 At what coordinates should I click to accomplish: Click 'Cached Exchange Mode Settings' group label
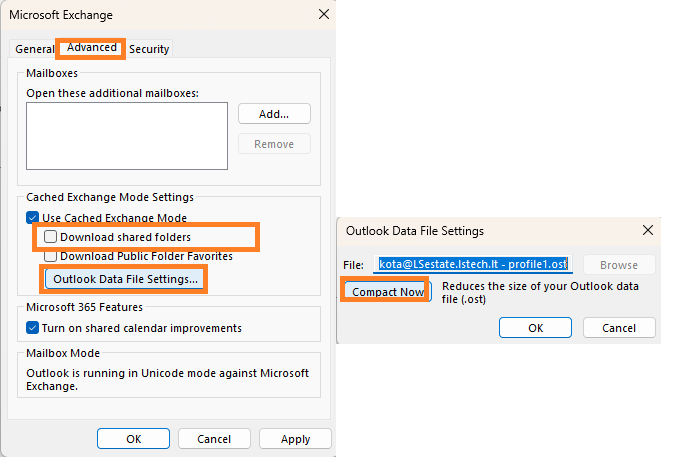(110, 197)
